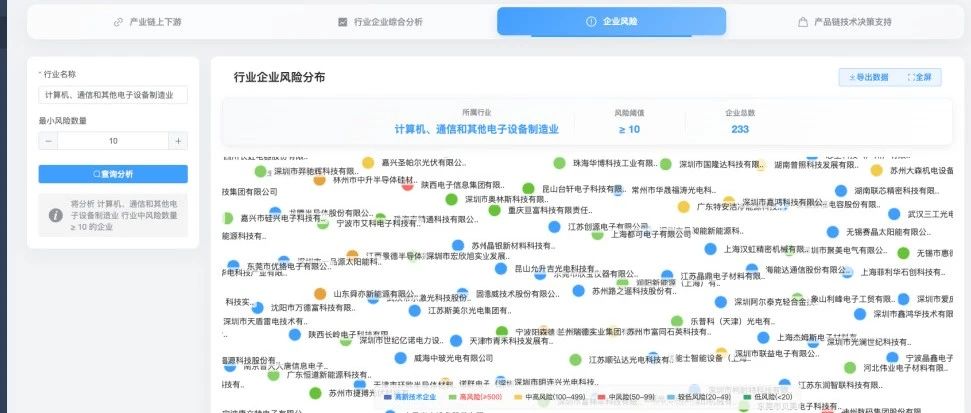
Task: Toggle 高风险(≥500) legend entry
Action: (477, 396)
